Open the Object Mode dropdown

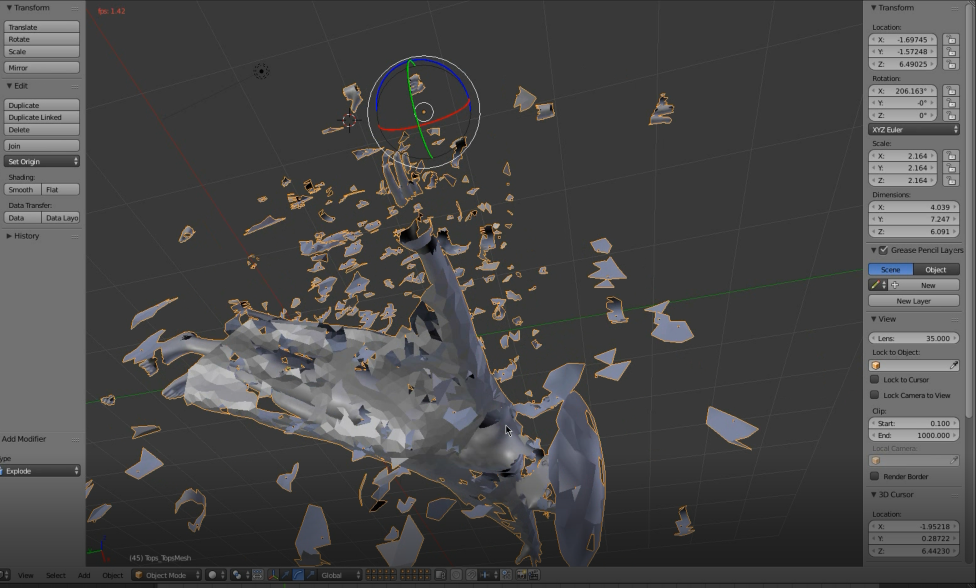click(167, 575)
